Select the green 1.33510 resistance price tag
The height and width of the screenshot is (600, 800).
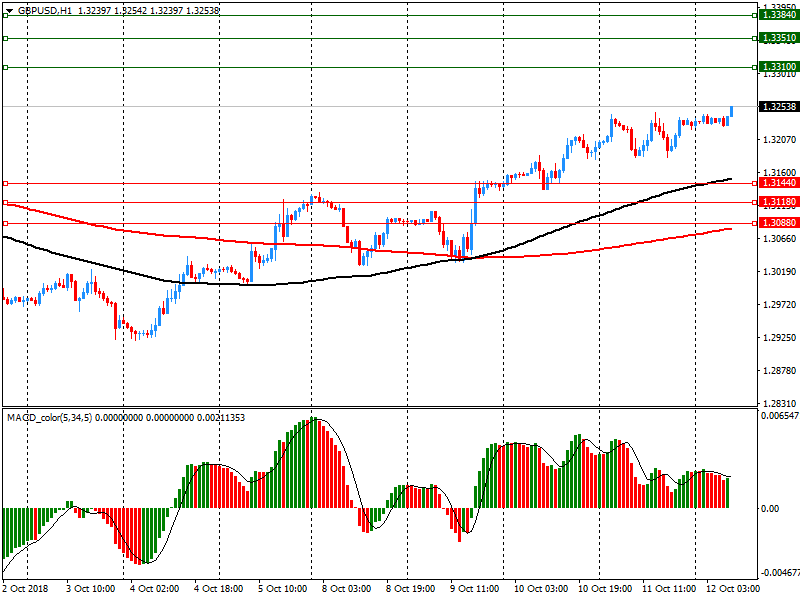coord(778,38)
